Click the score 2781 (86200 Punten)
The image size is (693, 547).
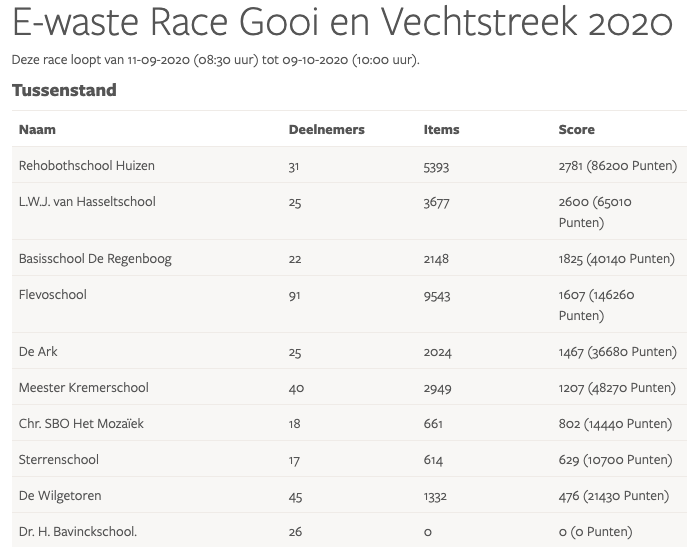617,165
